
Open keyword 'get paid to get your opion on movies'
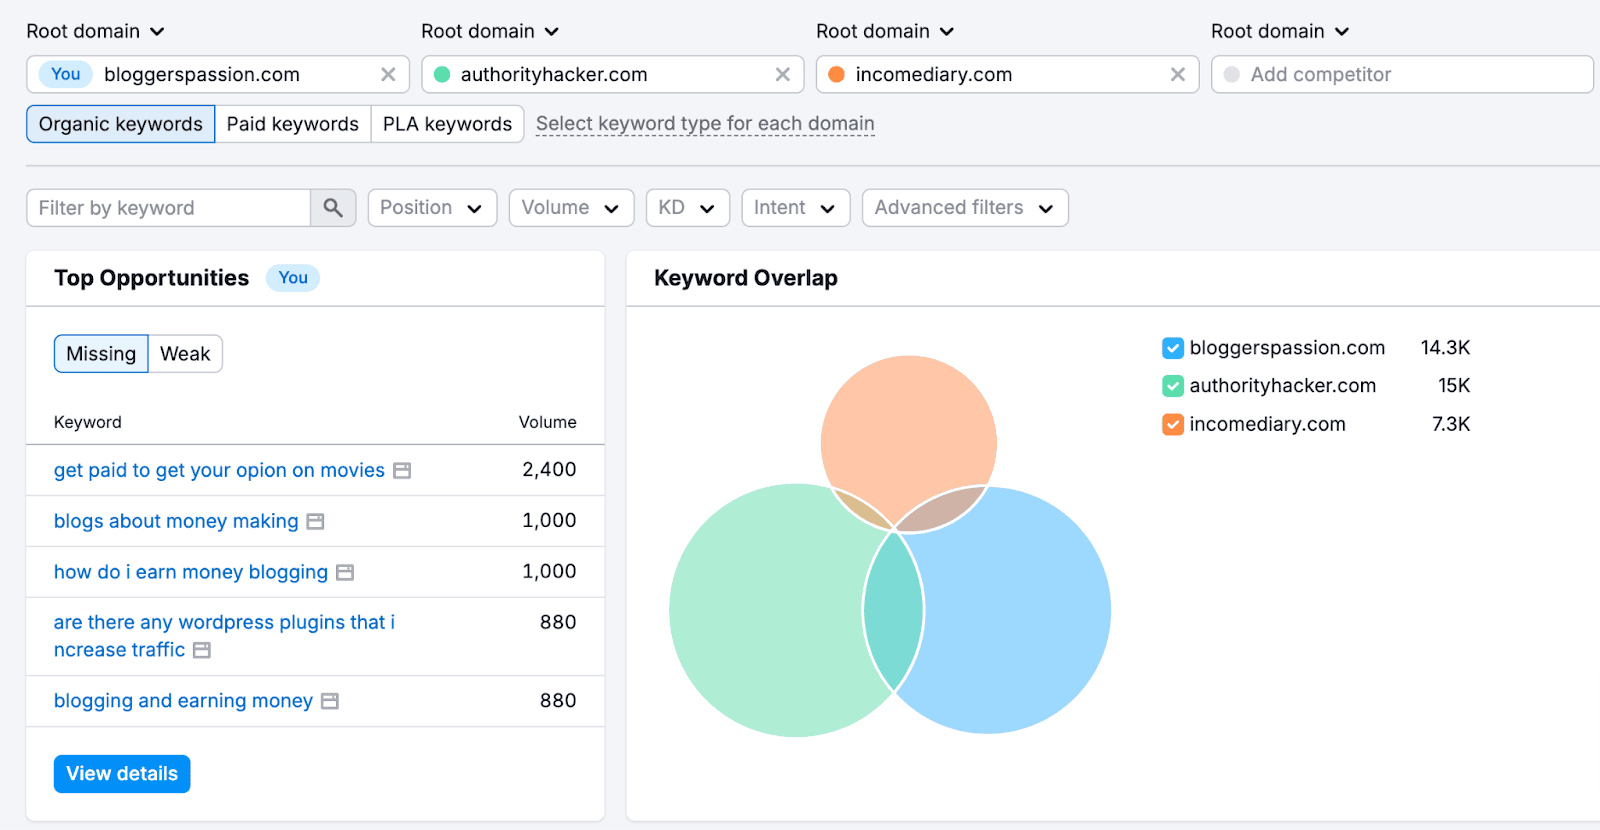tap(219, 470)
